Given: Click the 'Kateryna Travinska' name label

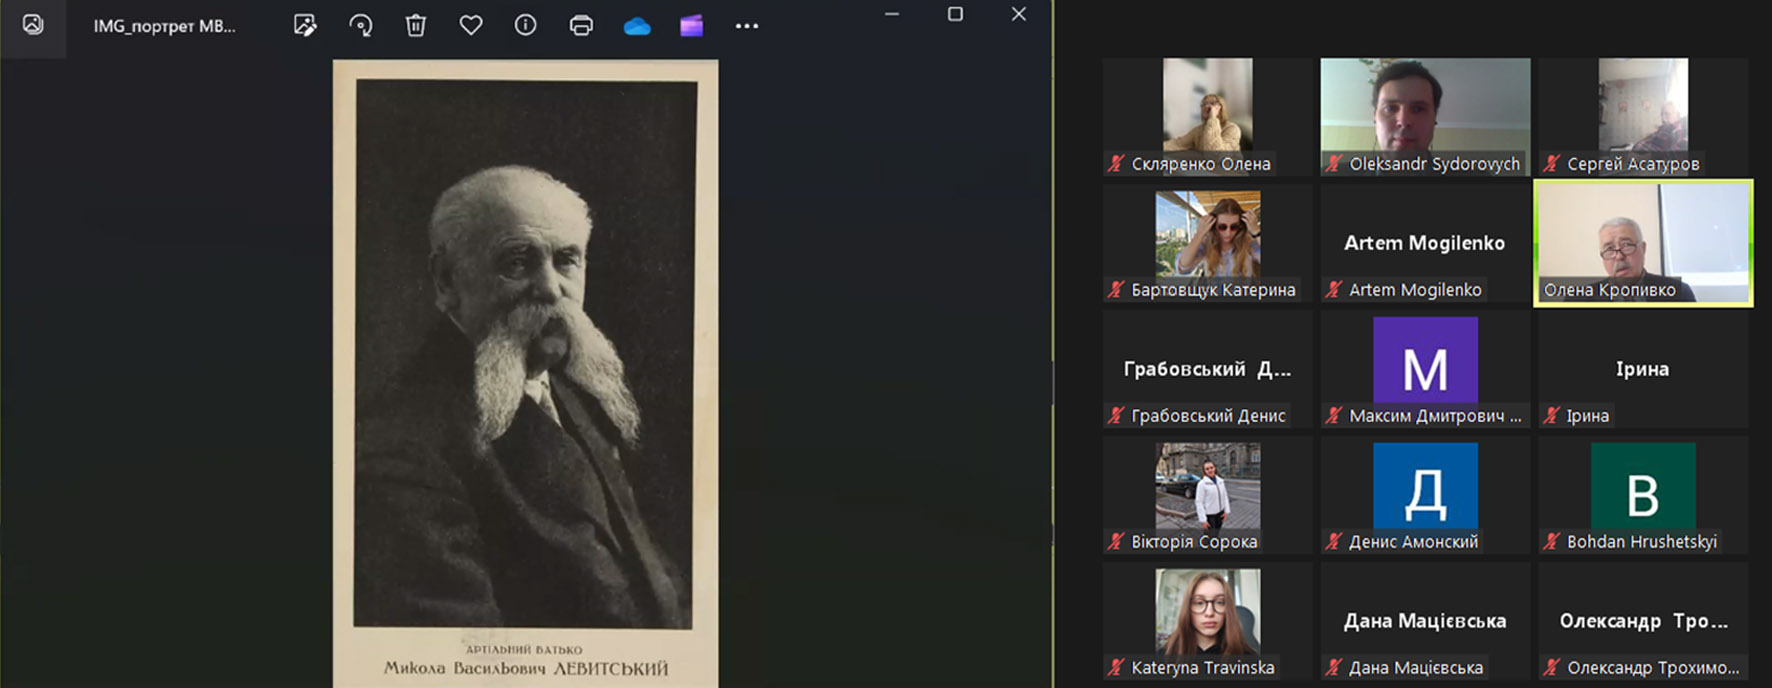Looking at the screenshot, I should coord(1203,668).
